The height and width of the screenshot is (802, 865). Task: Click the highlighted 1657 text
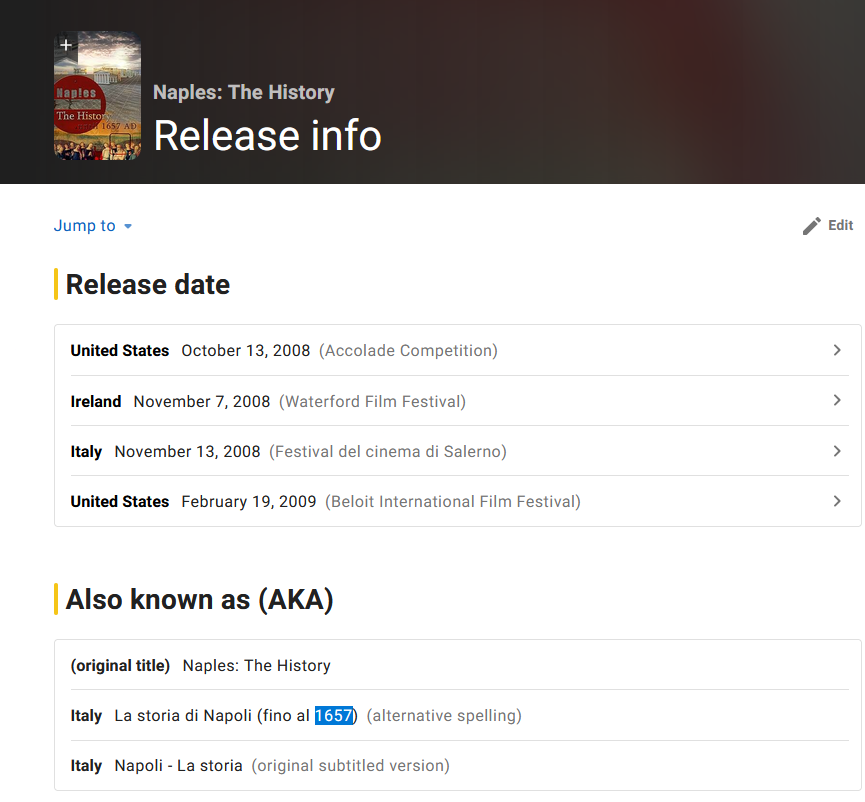[x=334, y=716]
